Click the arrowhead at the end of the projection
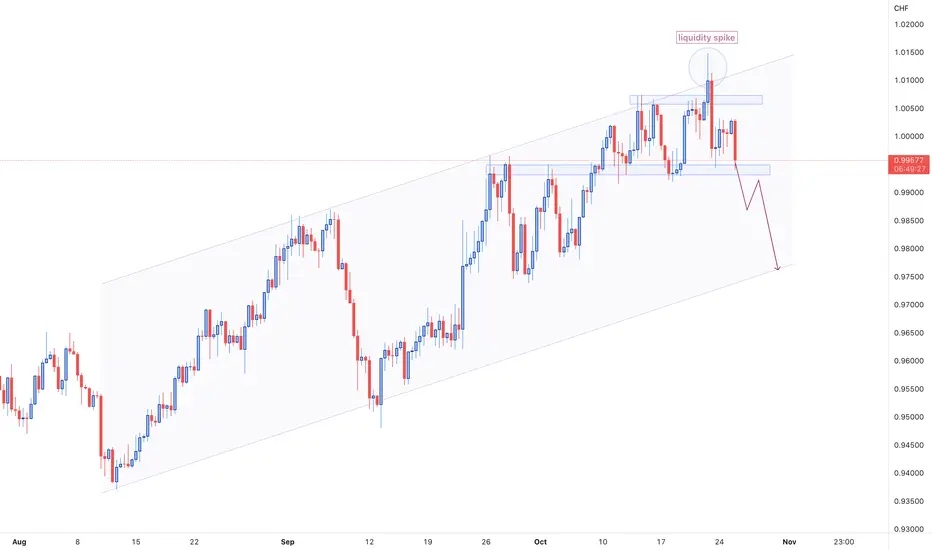 [x=777, y=269]
